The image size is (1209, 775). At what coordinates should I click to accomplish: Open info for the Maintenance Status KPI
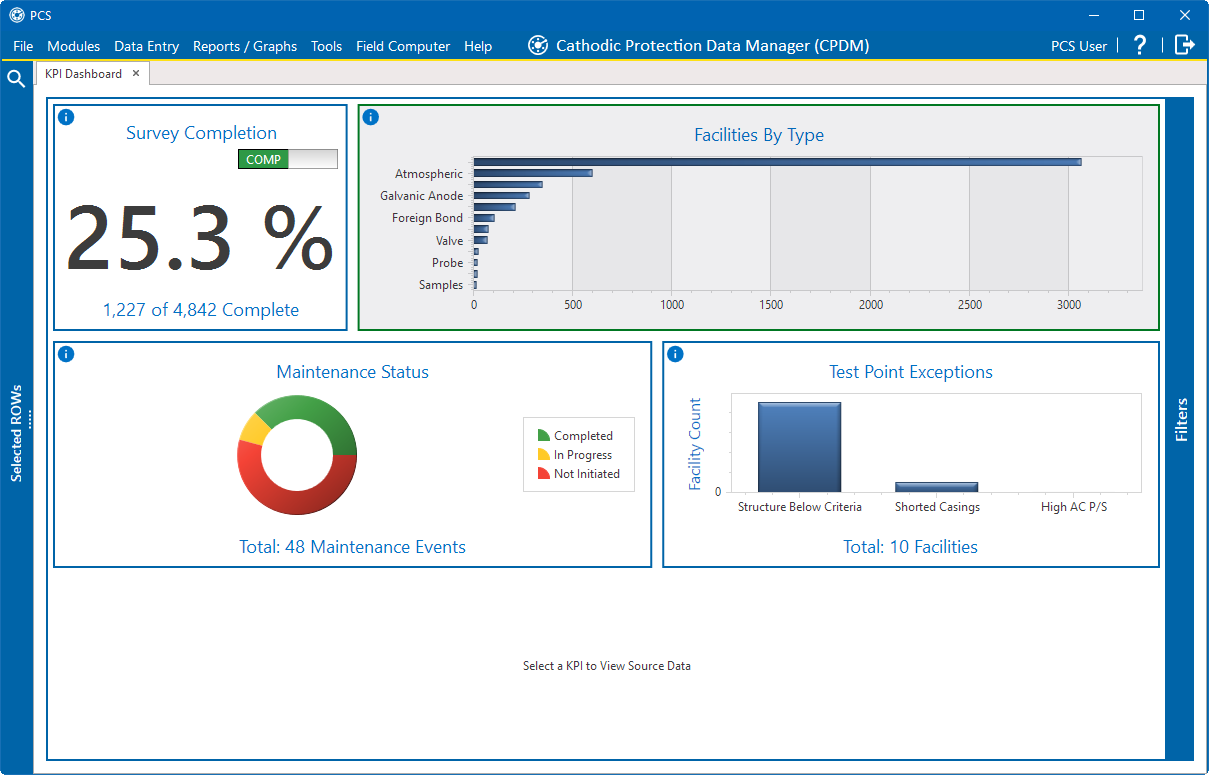tap(66, 354)
